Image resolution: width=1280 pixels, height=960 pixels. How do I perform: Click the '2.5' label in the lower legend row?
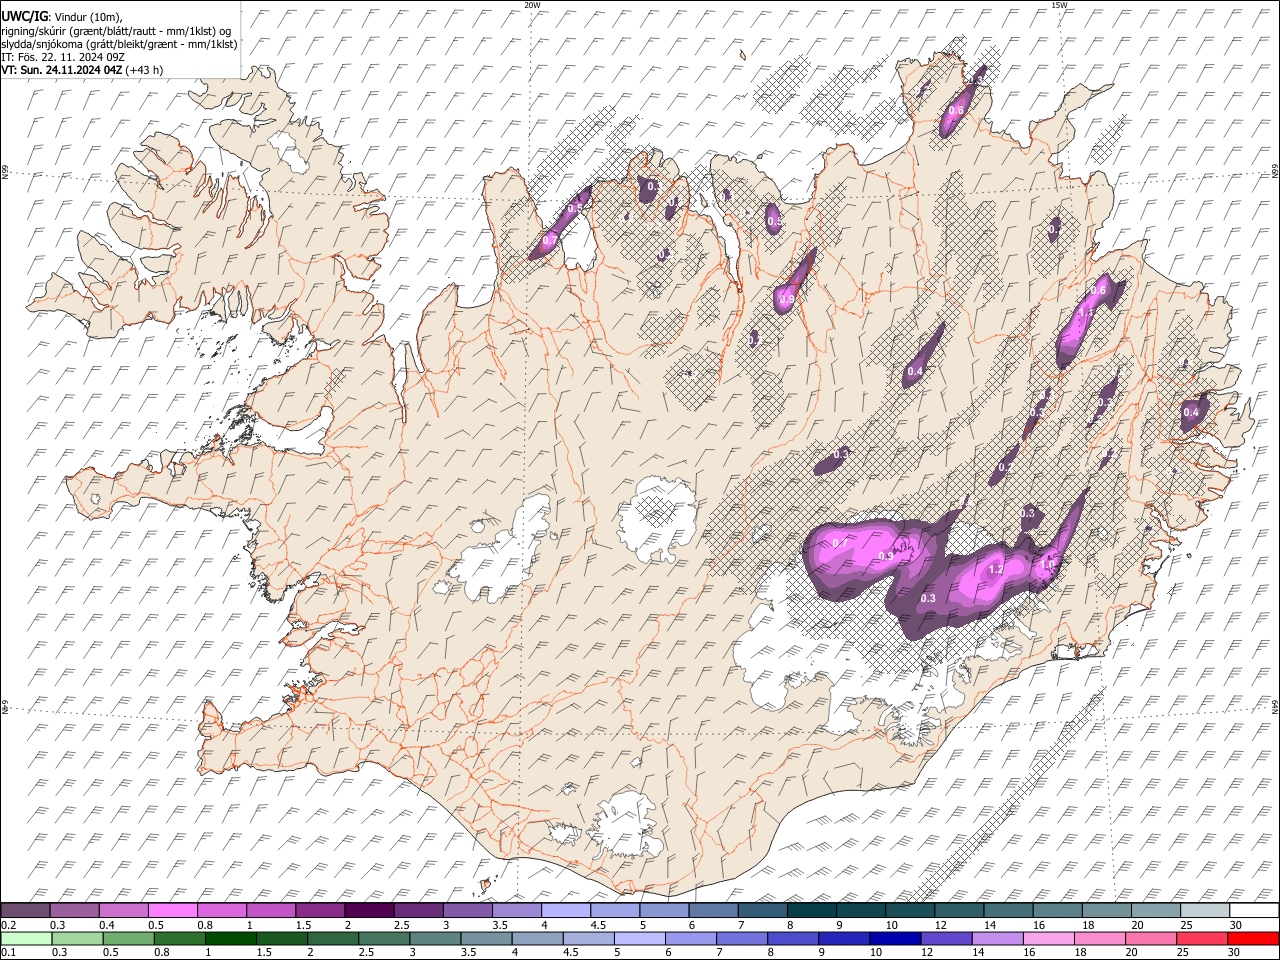point(367,953)
